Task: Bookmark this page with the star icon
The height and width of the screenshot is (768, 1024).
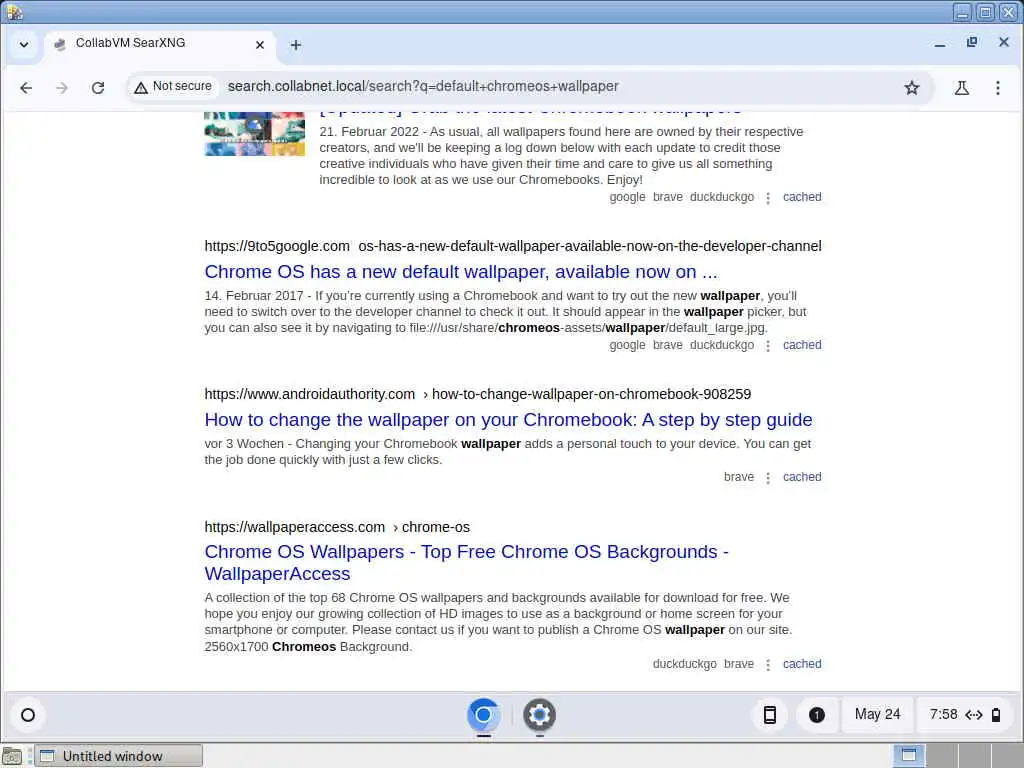Action: point(912,88)
